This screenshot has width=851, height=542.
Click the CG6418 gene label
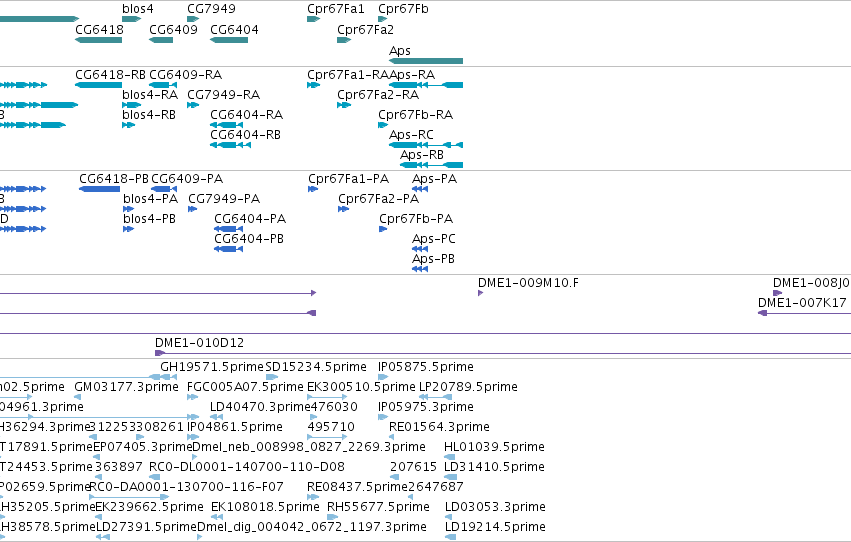(x=99, y=30)
